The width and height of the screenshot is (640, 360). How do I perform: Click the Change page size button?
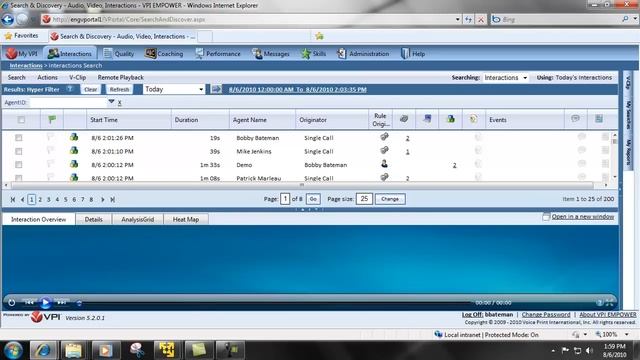pos(390,199)
